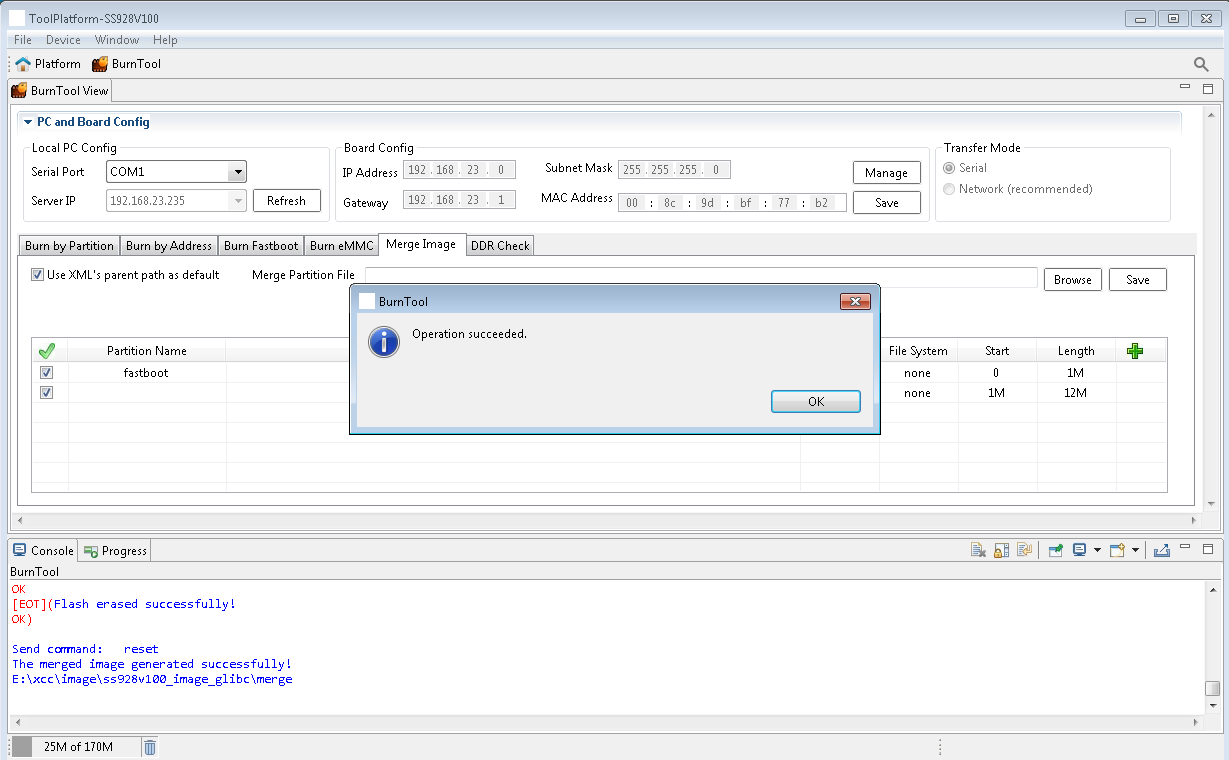This screenshot has height=760, width=1229.
Task: Click the search magnifier icon
Action: (1201, 64)
